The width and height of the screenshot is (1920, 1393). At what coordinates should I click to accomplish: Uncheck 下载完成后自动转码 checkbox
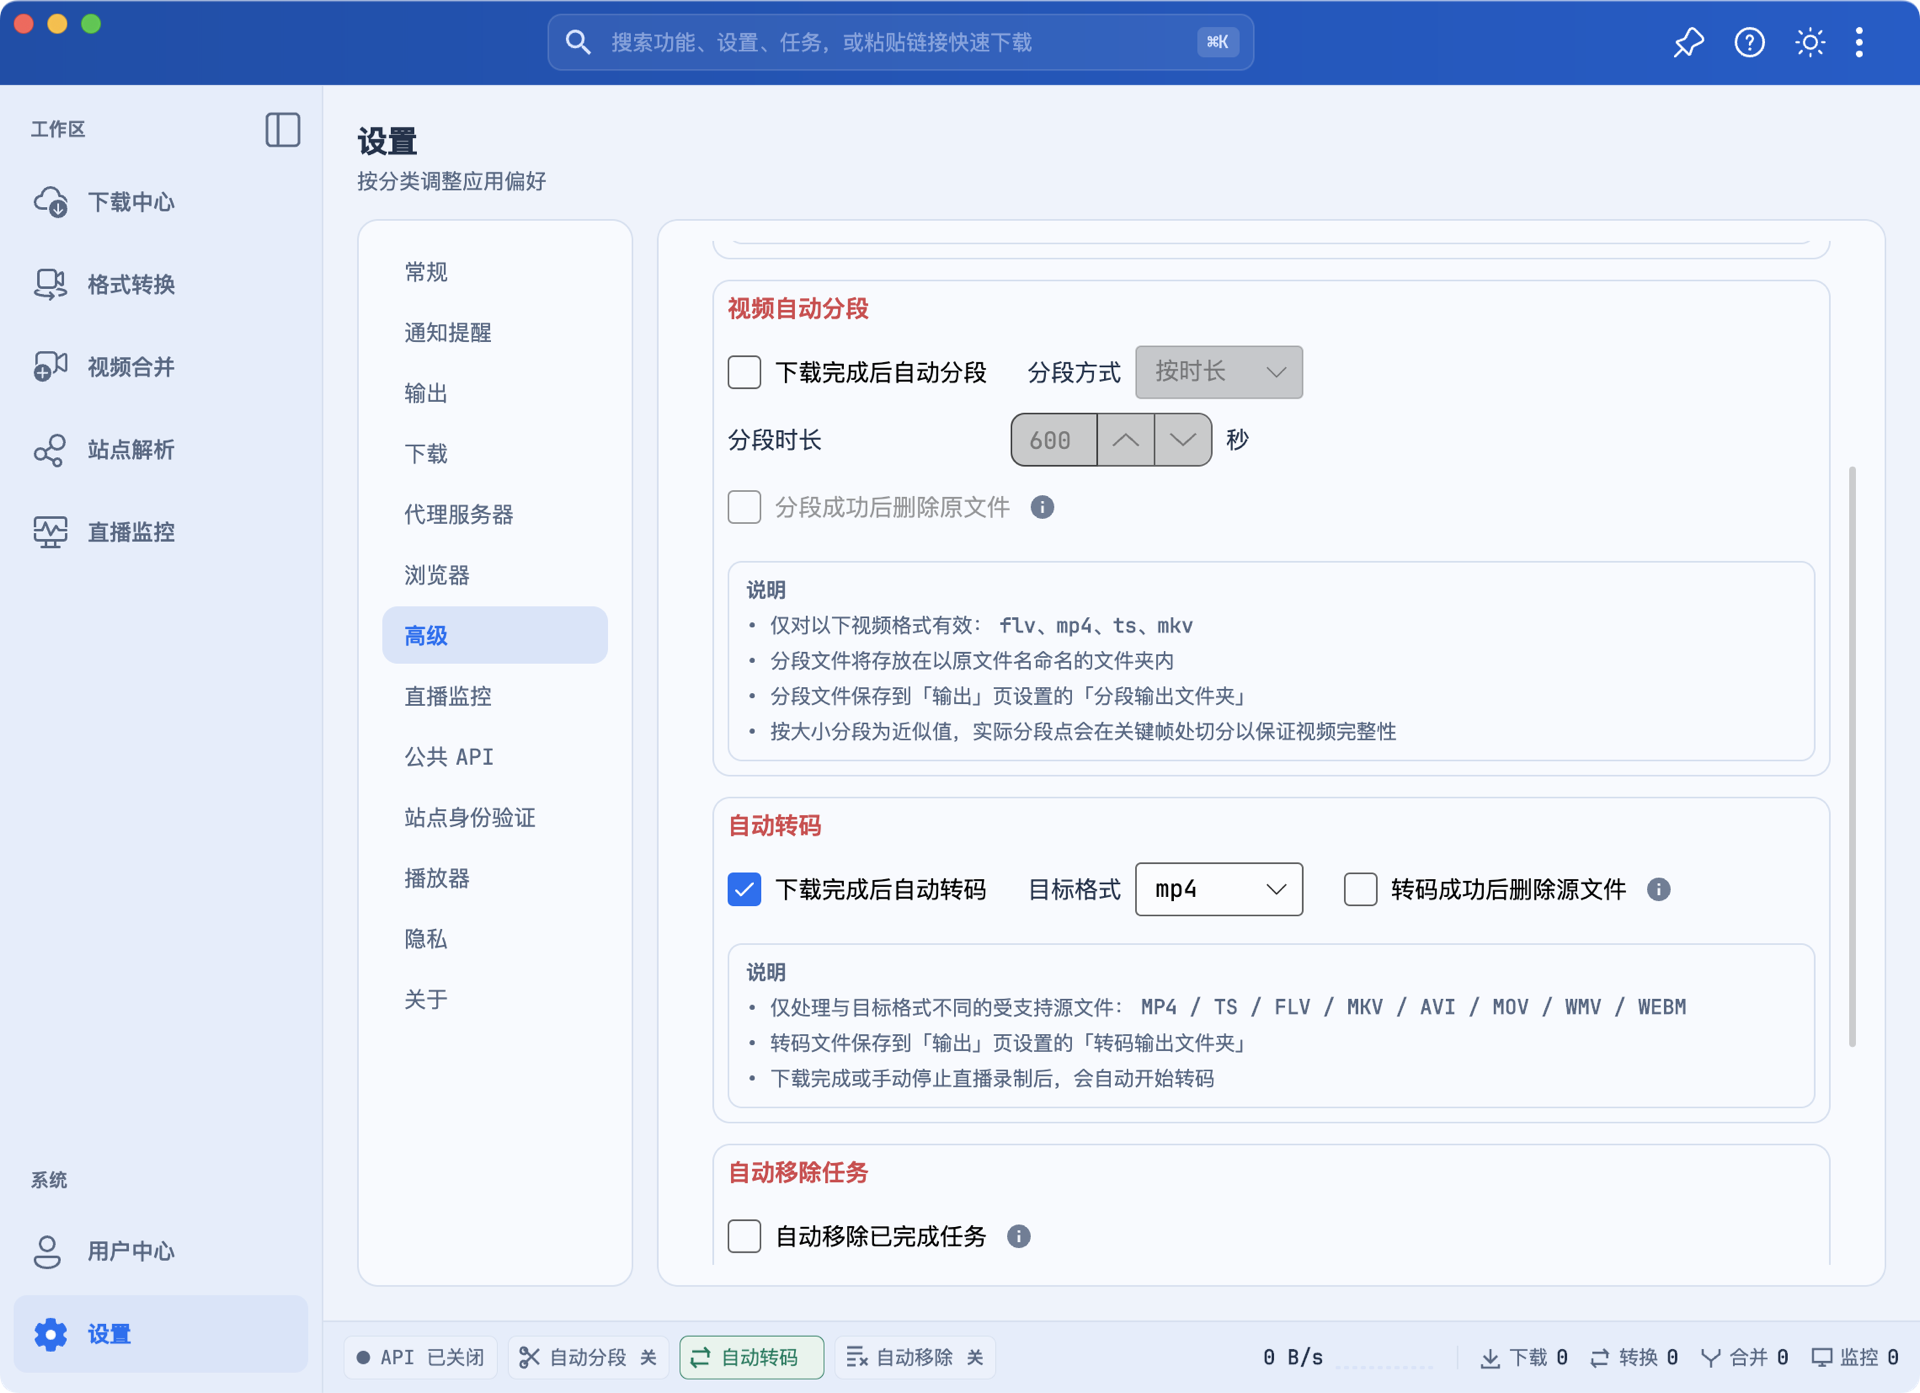[x=744, y=889]
